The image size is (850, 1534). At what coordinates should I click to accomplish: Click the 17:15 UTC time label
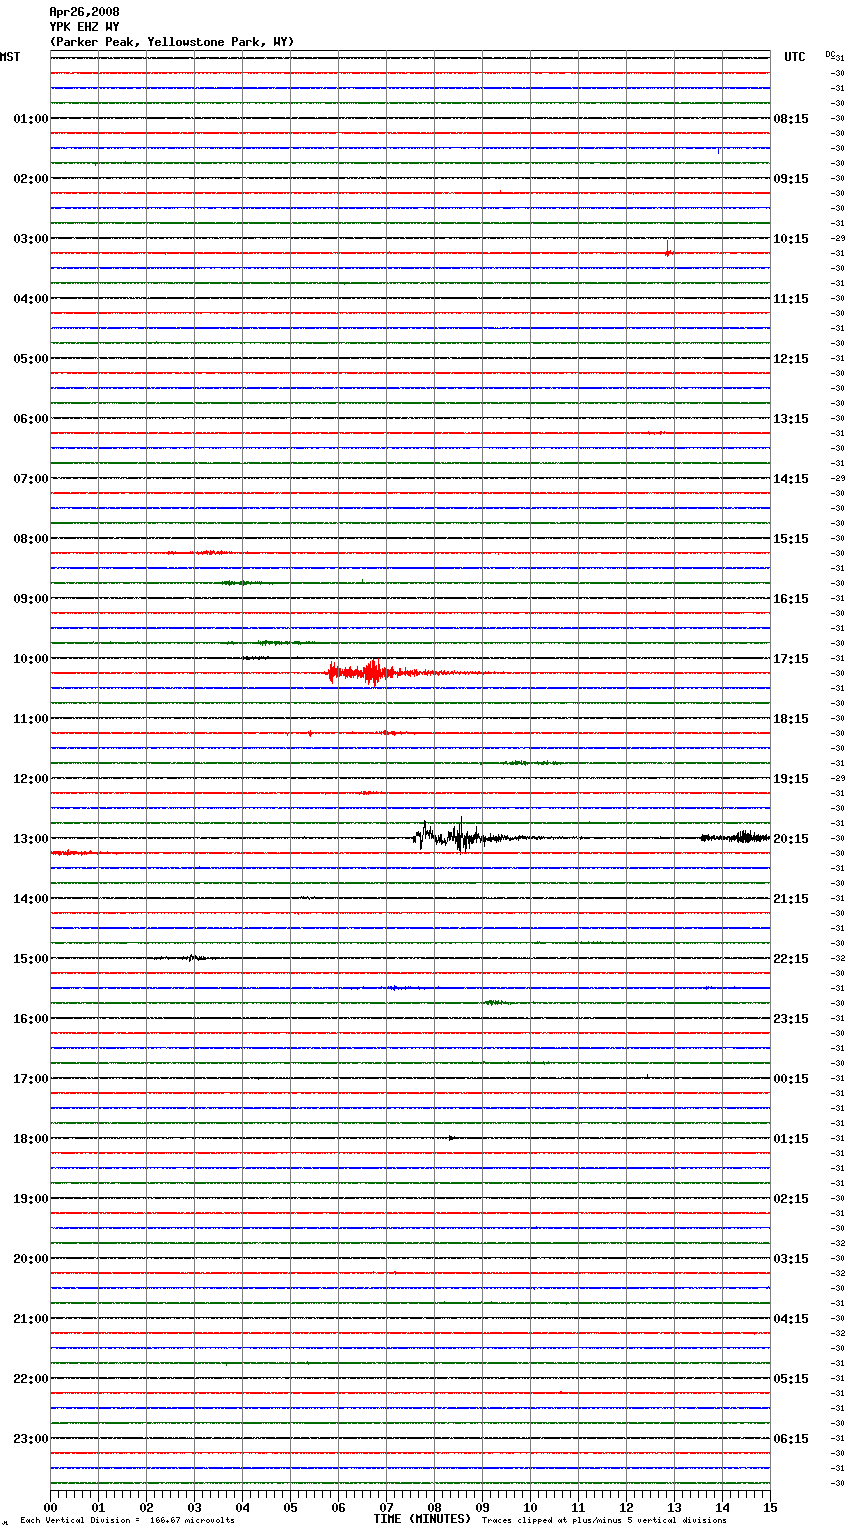point(791,659)
